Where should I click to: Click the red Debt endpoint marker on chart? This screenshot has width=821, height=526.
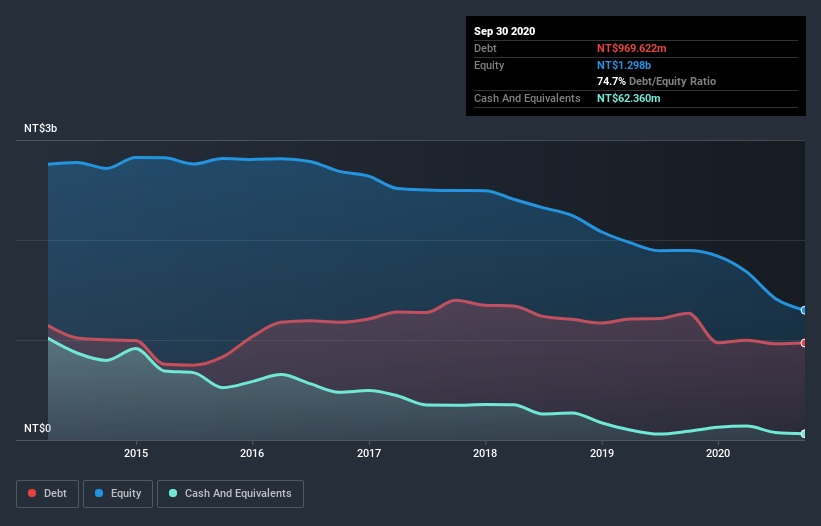(804, 343)
